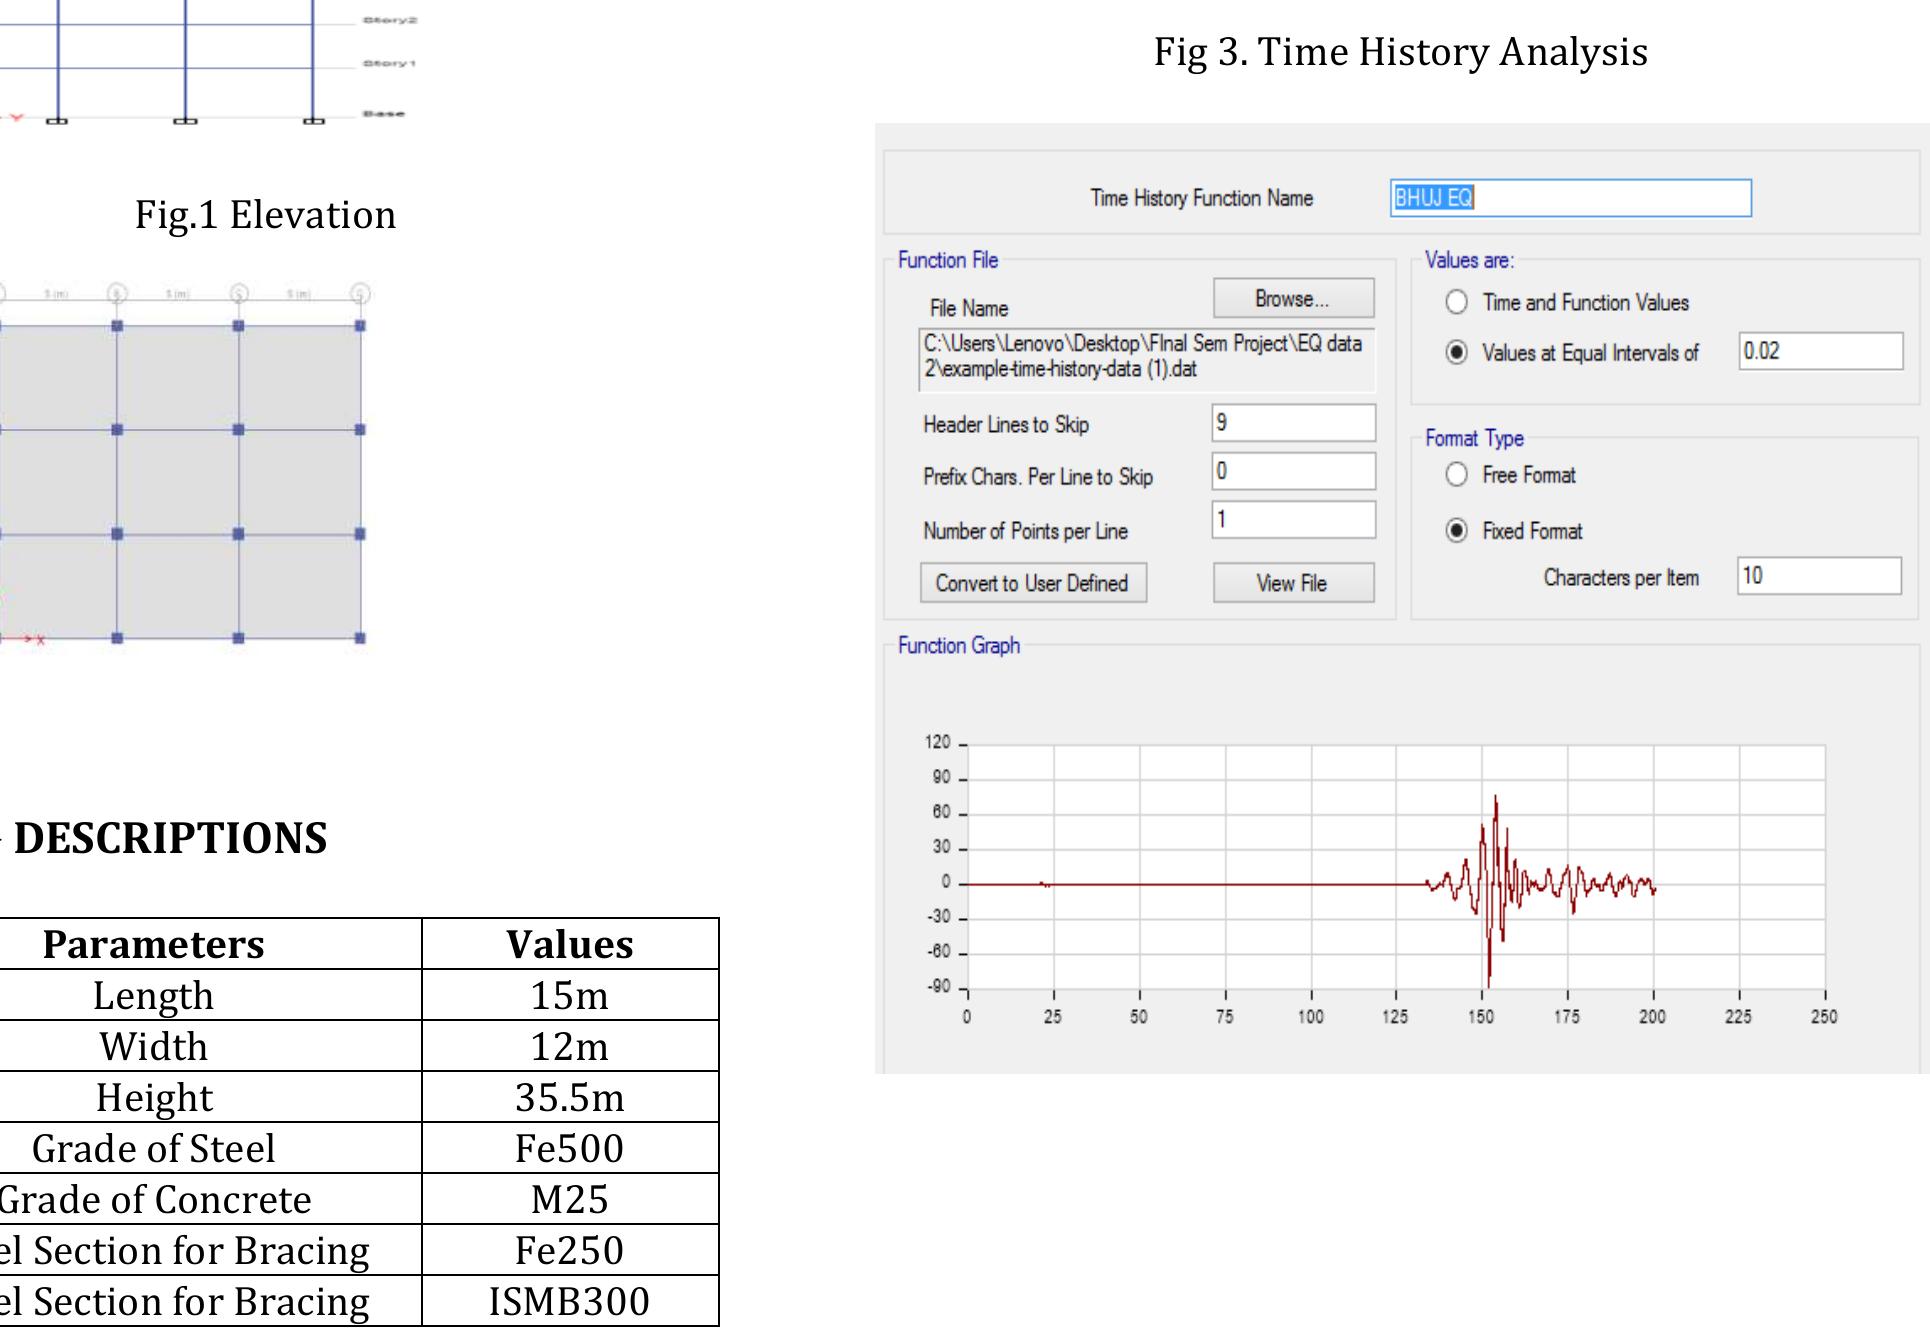Click the 'Grade of Steel' row label
Screen dimensions: 1930x1336
pos(153,1148)
